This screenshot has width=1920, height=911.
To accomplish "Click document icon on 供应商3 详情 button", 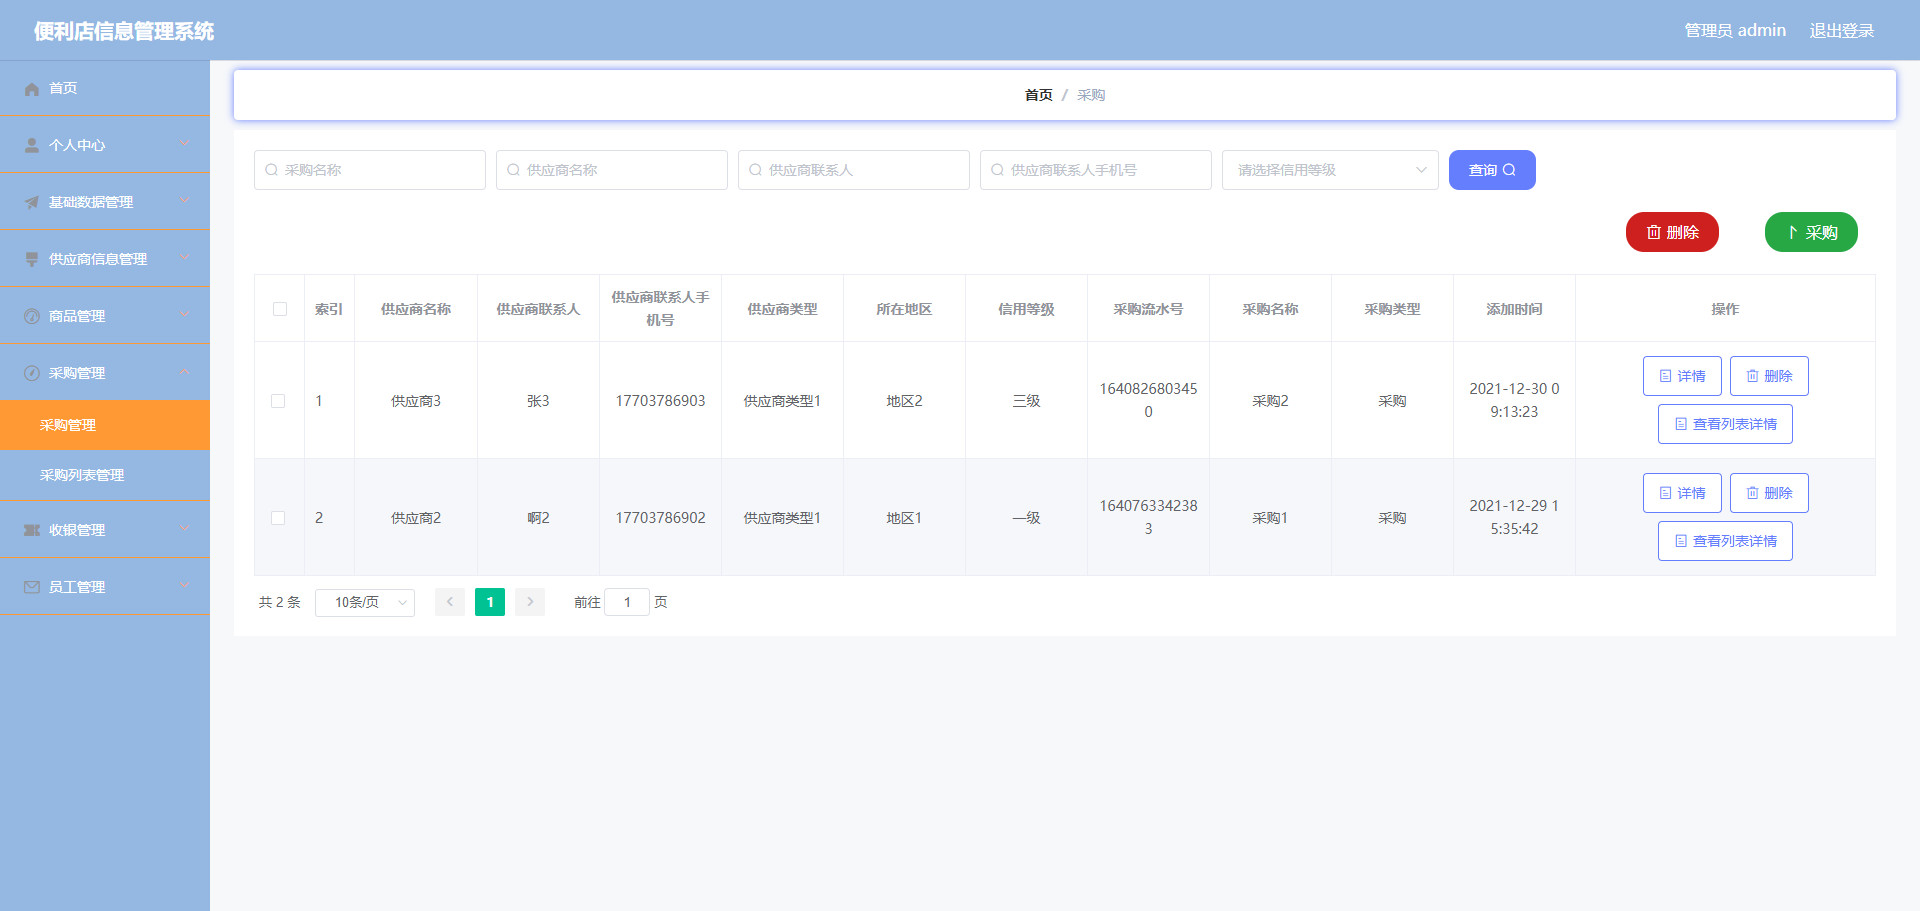I will pyautogui.click(x=1665, y=376).
